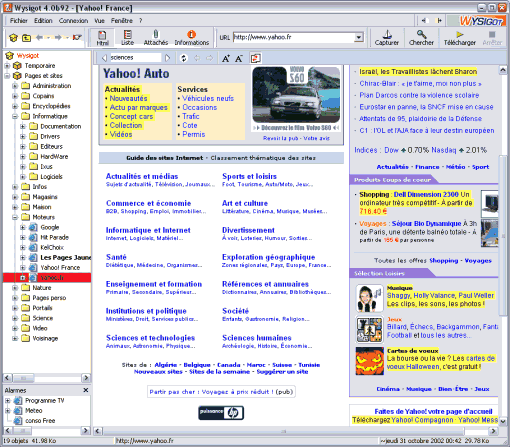Switch to the Liste view
510x447 pixels.
(127, 38)
